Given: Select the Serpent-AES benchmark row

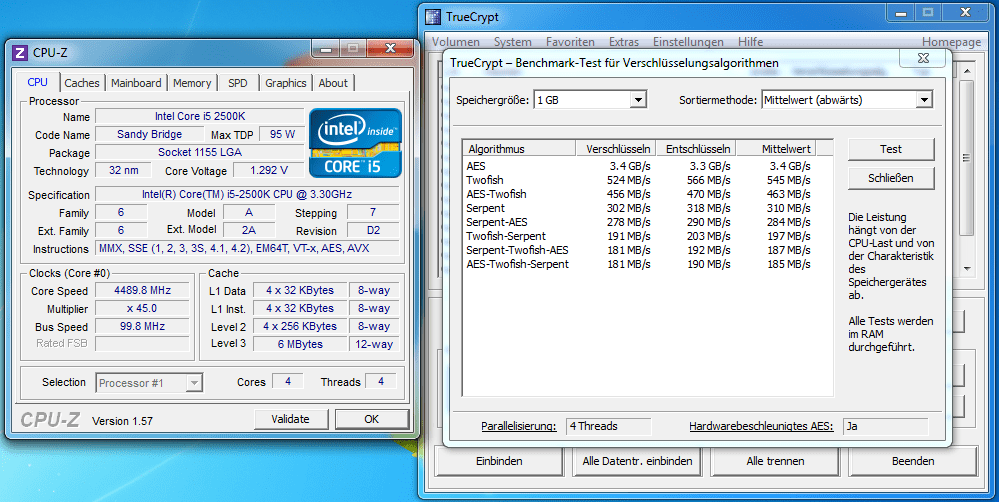Looking at the screenshot, I should tap(640, 222).
